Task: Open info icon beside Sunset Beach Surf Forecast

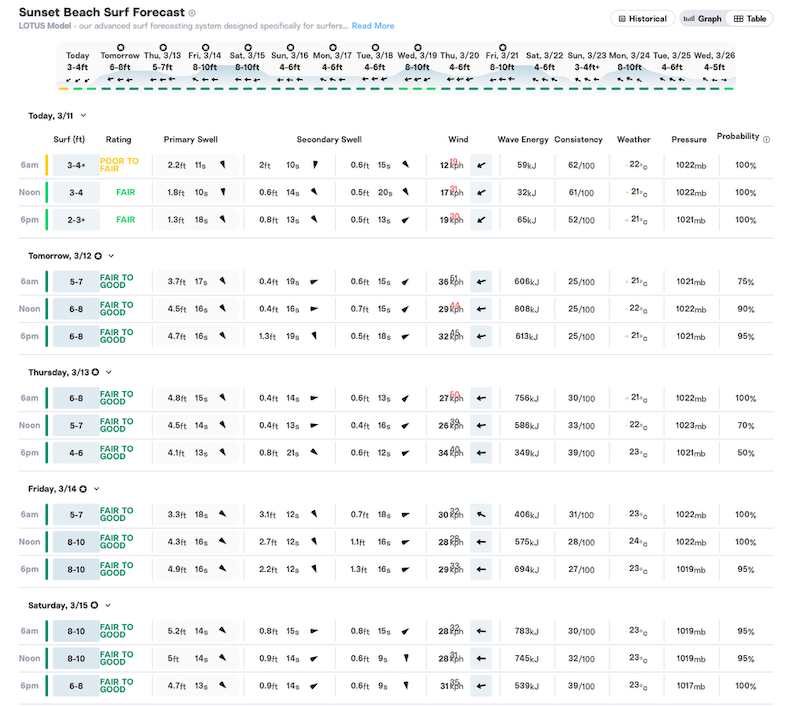Action: coord(192,13)
